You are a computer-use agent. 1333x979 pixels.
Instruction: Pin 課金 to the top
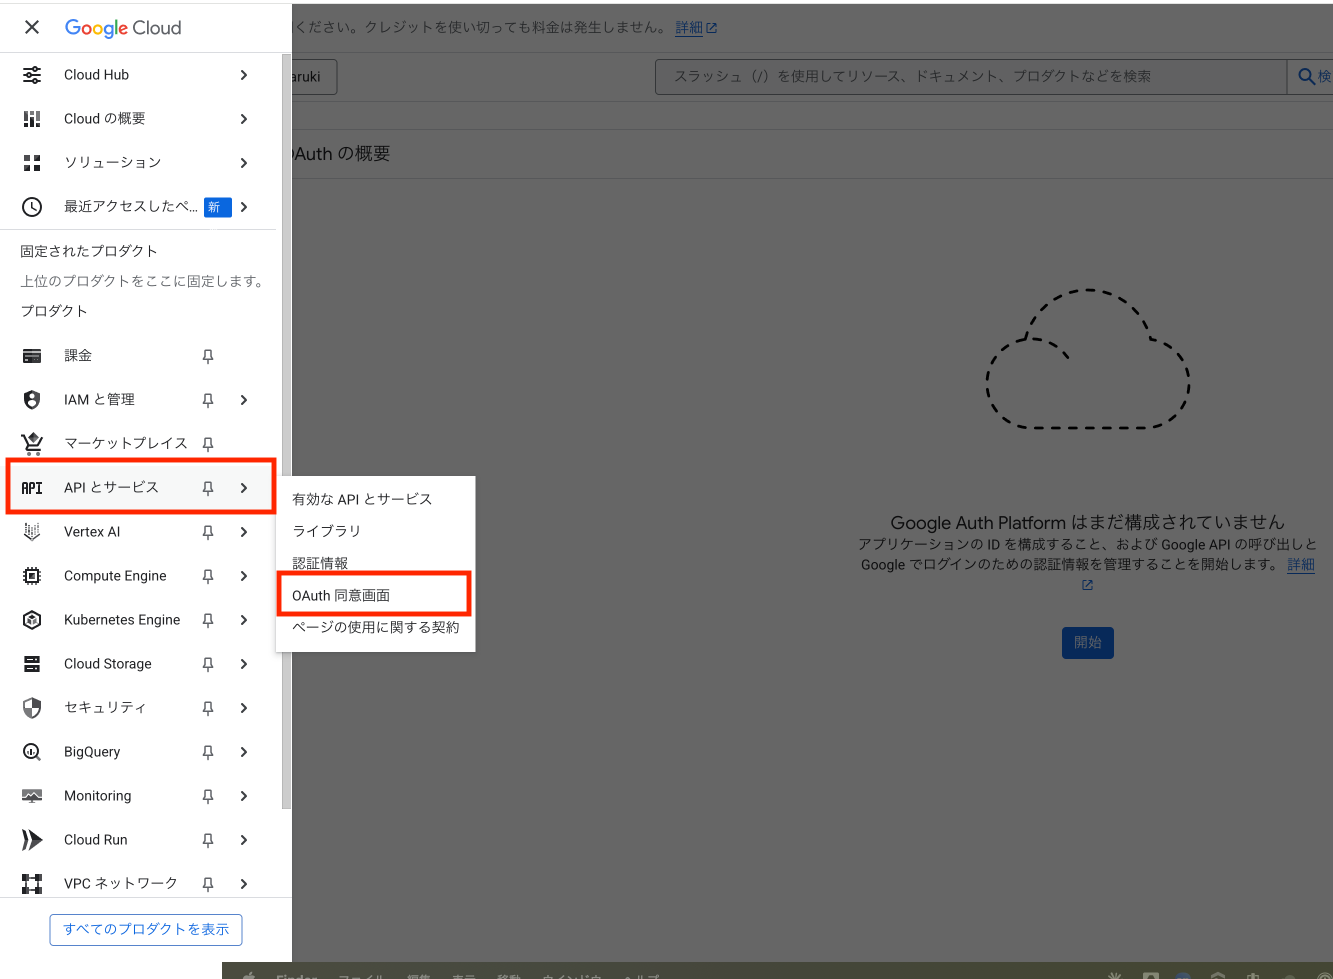coord(208,356)
